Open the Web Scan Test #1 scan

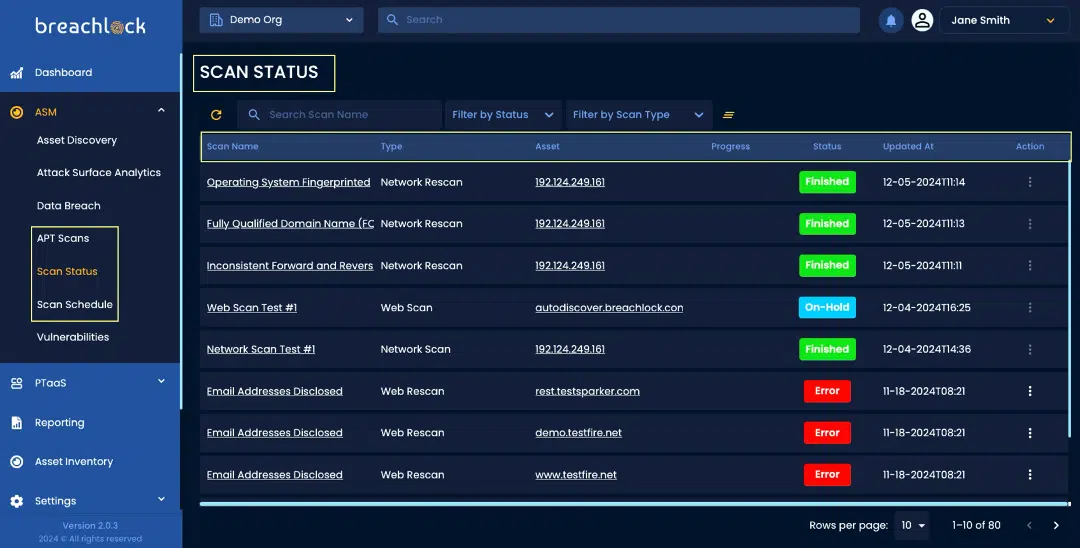252,308
